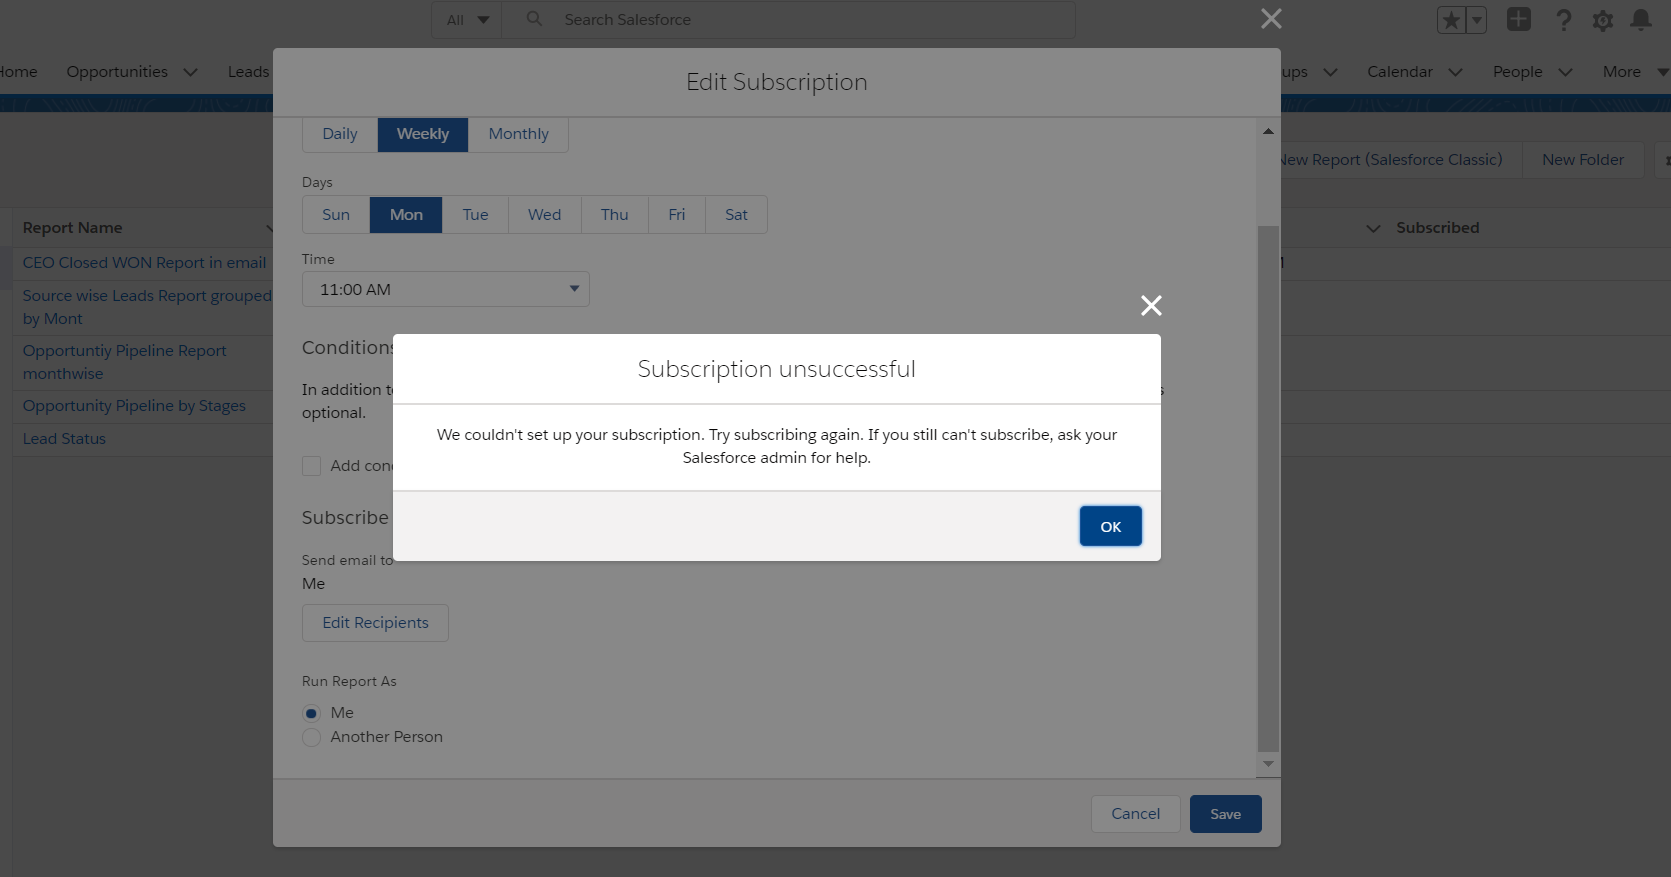Click the global actions plus icon

click(x=1519, y=20)
